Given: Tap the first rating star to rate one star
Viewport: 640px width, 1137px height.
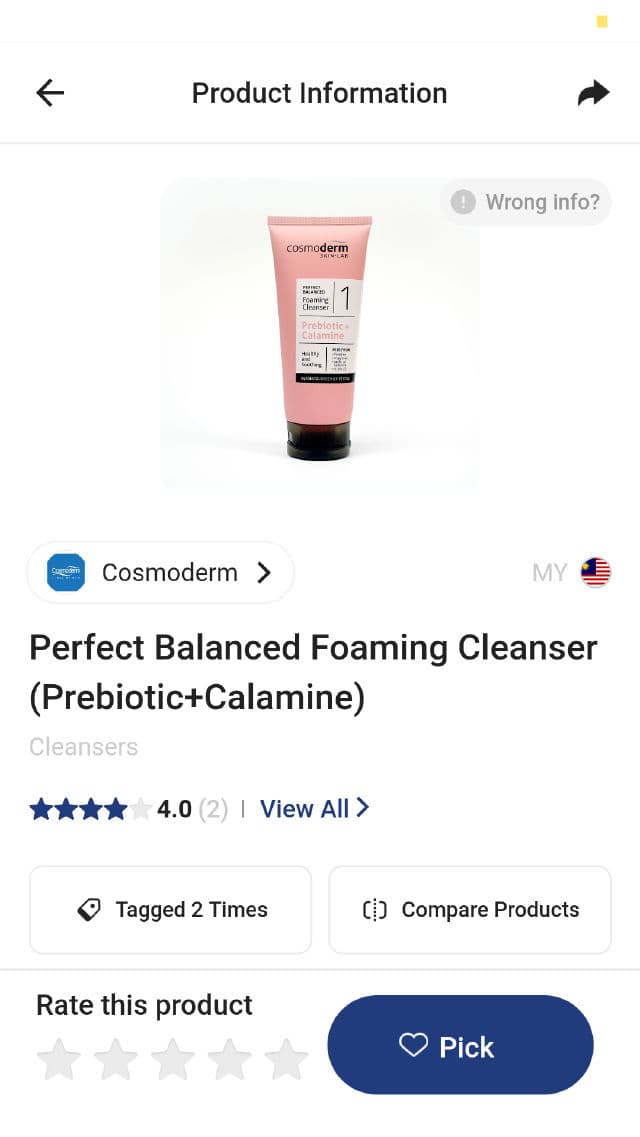Looking at the screenshot, I should 59,1057.
